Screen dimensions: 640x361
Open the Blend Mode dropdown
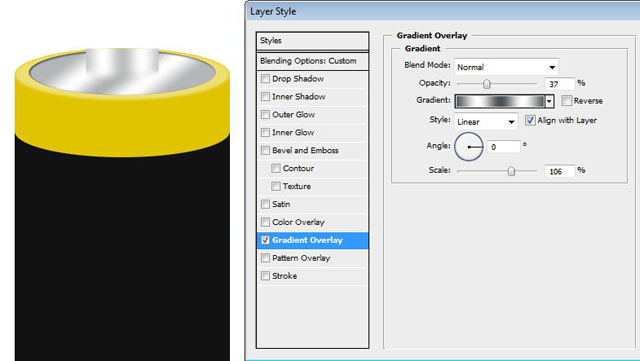tap(506, 67)
